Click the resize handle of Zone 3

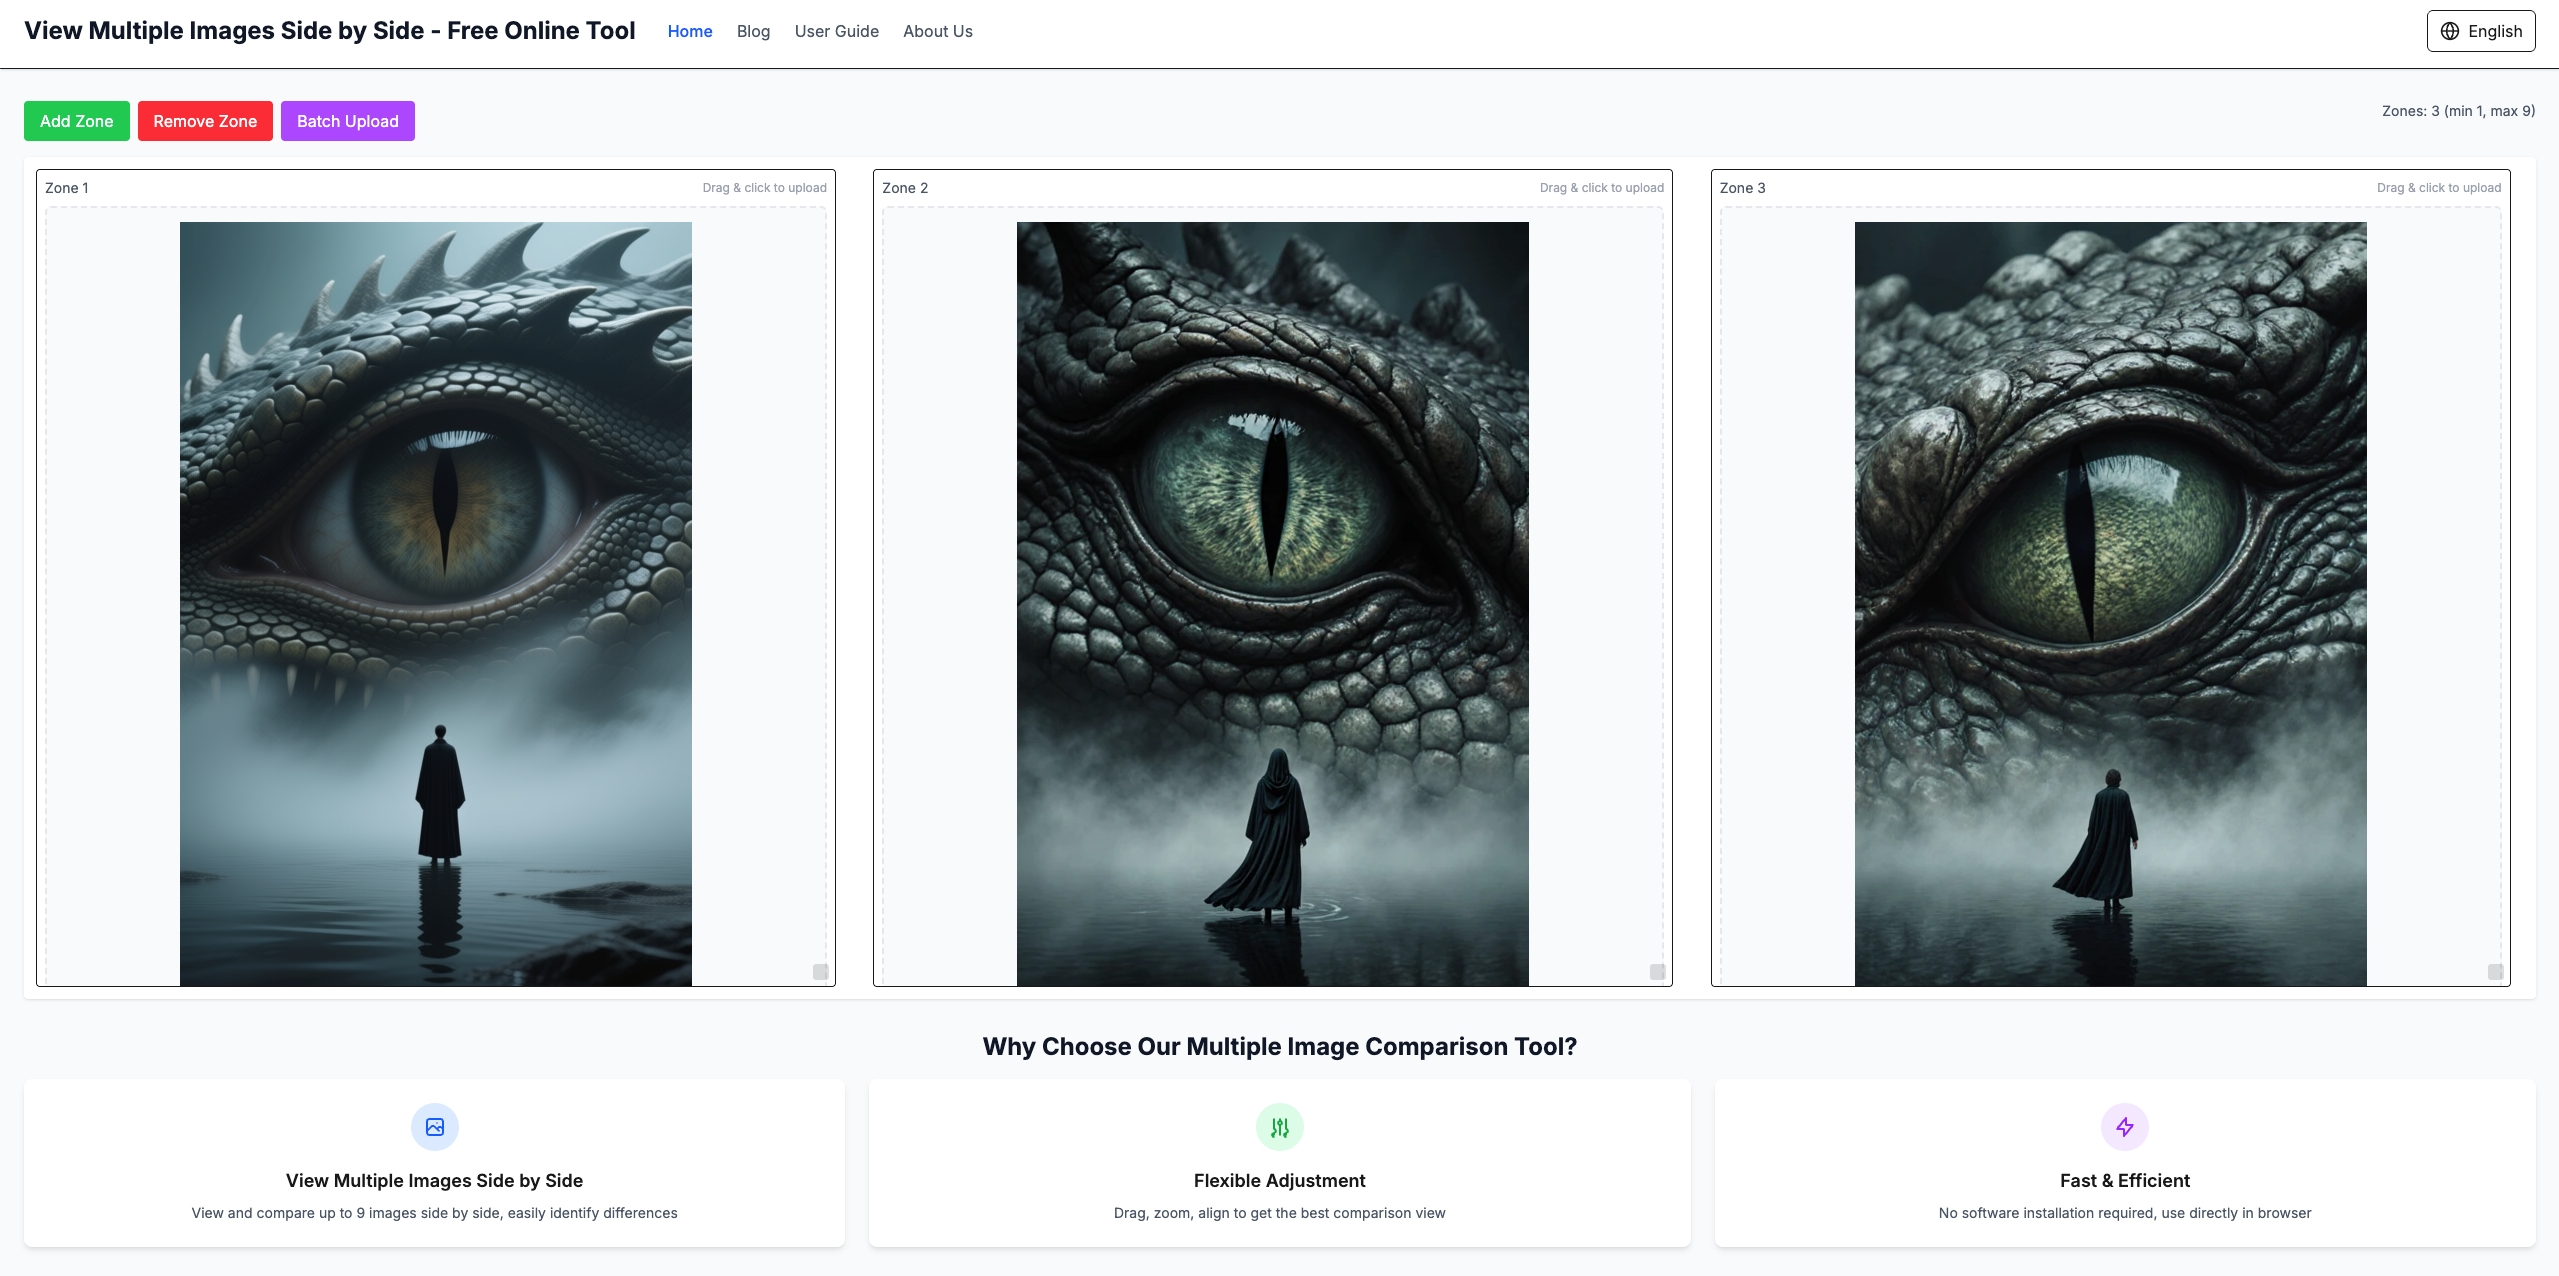pyautogui.click(x=2496, y=971)
